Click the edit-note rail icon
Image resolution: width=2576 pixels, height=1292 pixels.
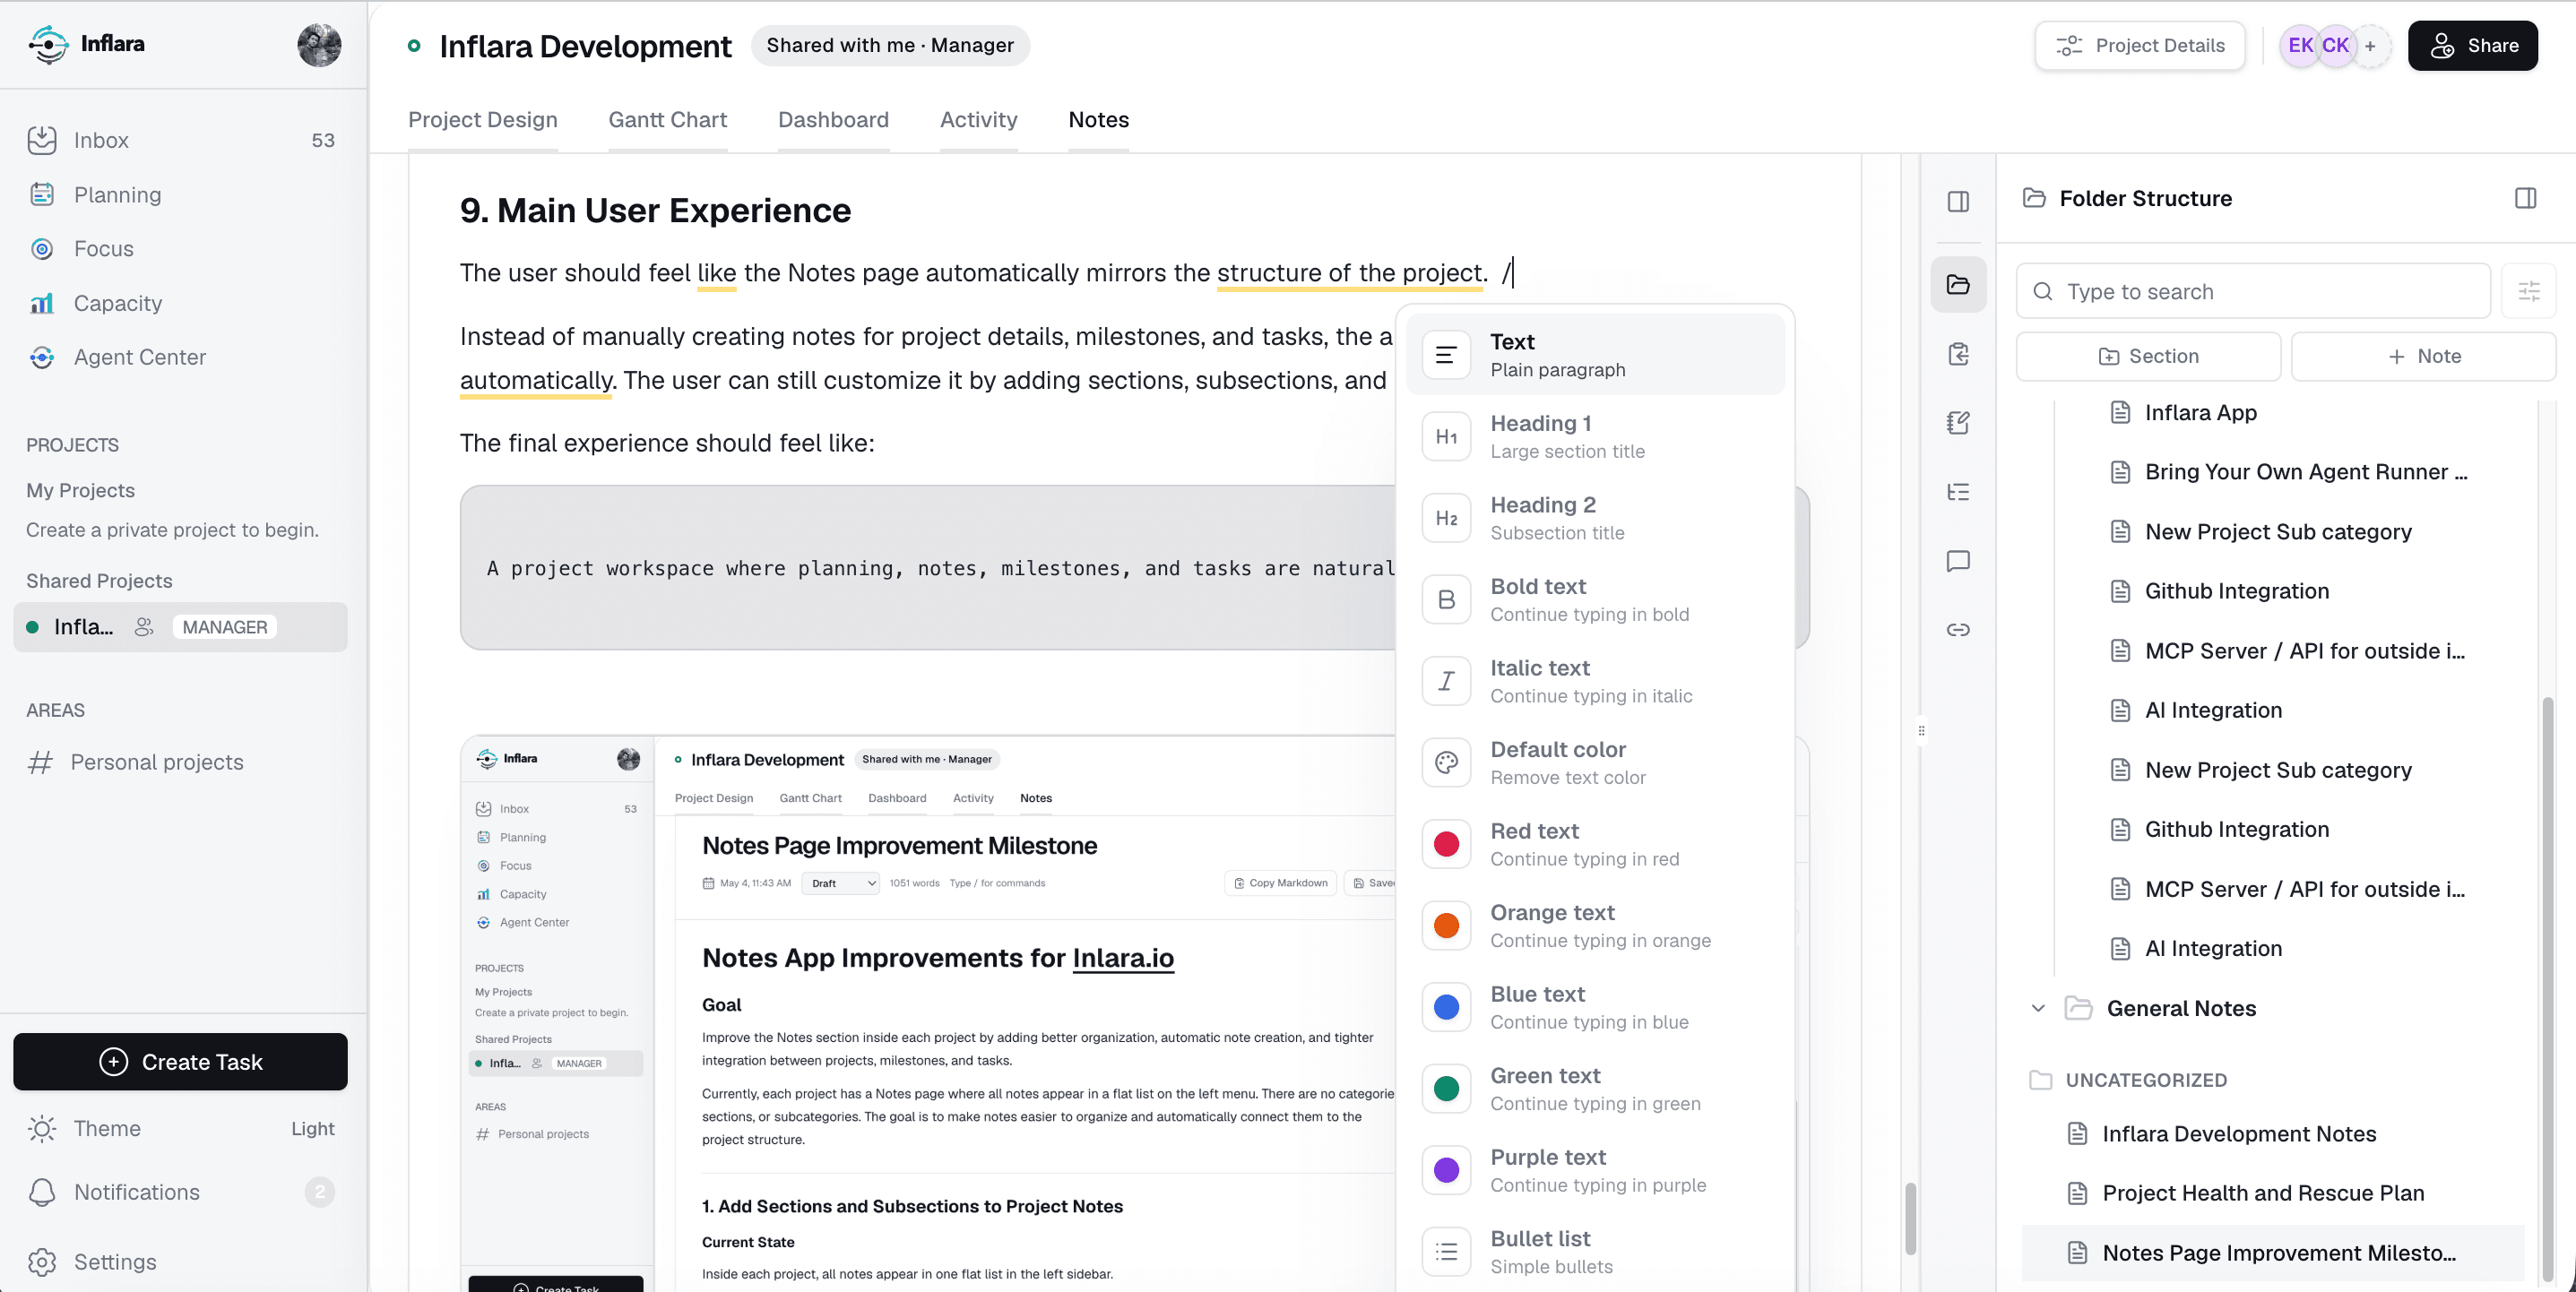pos(1958,423)
